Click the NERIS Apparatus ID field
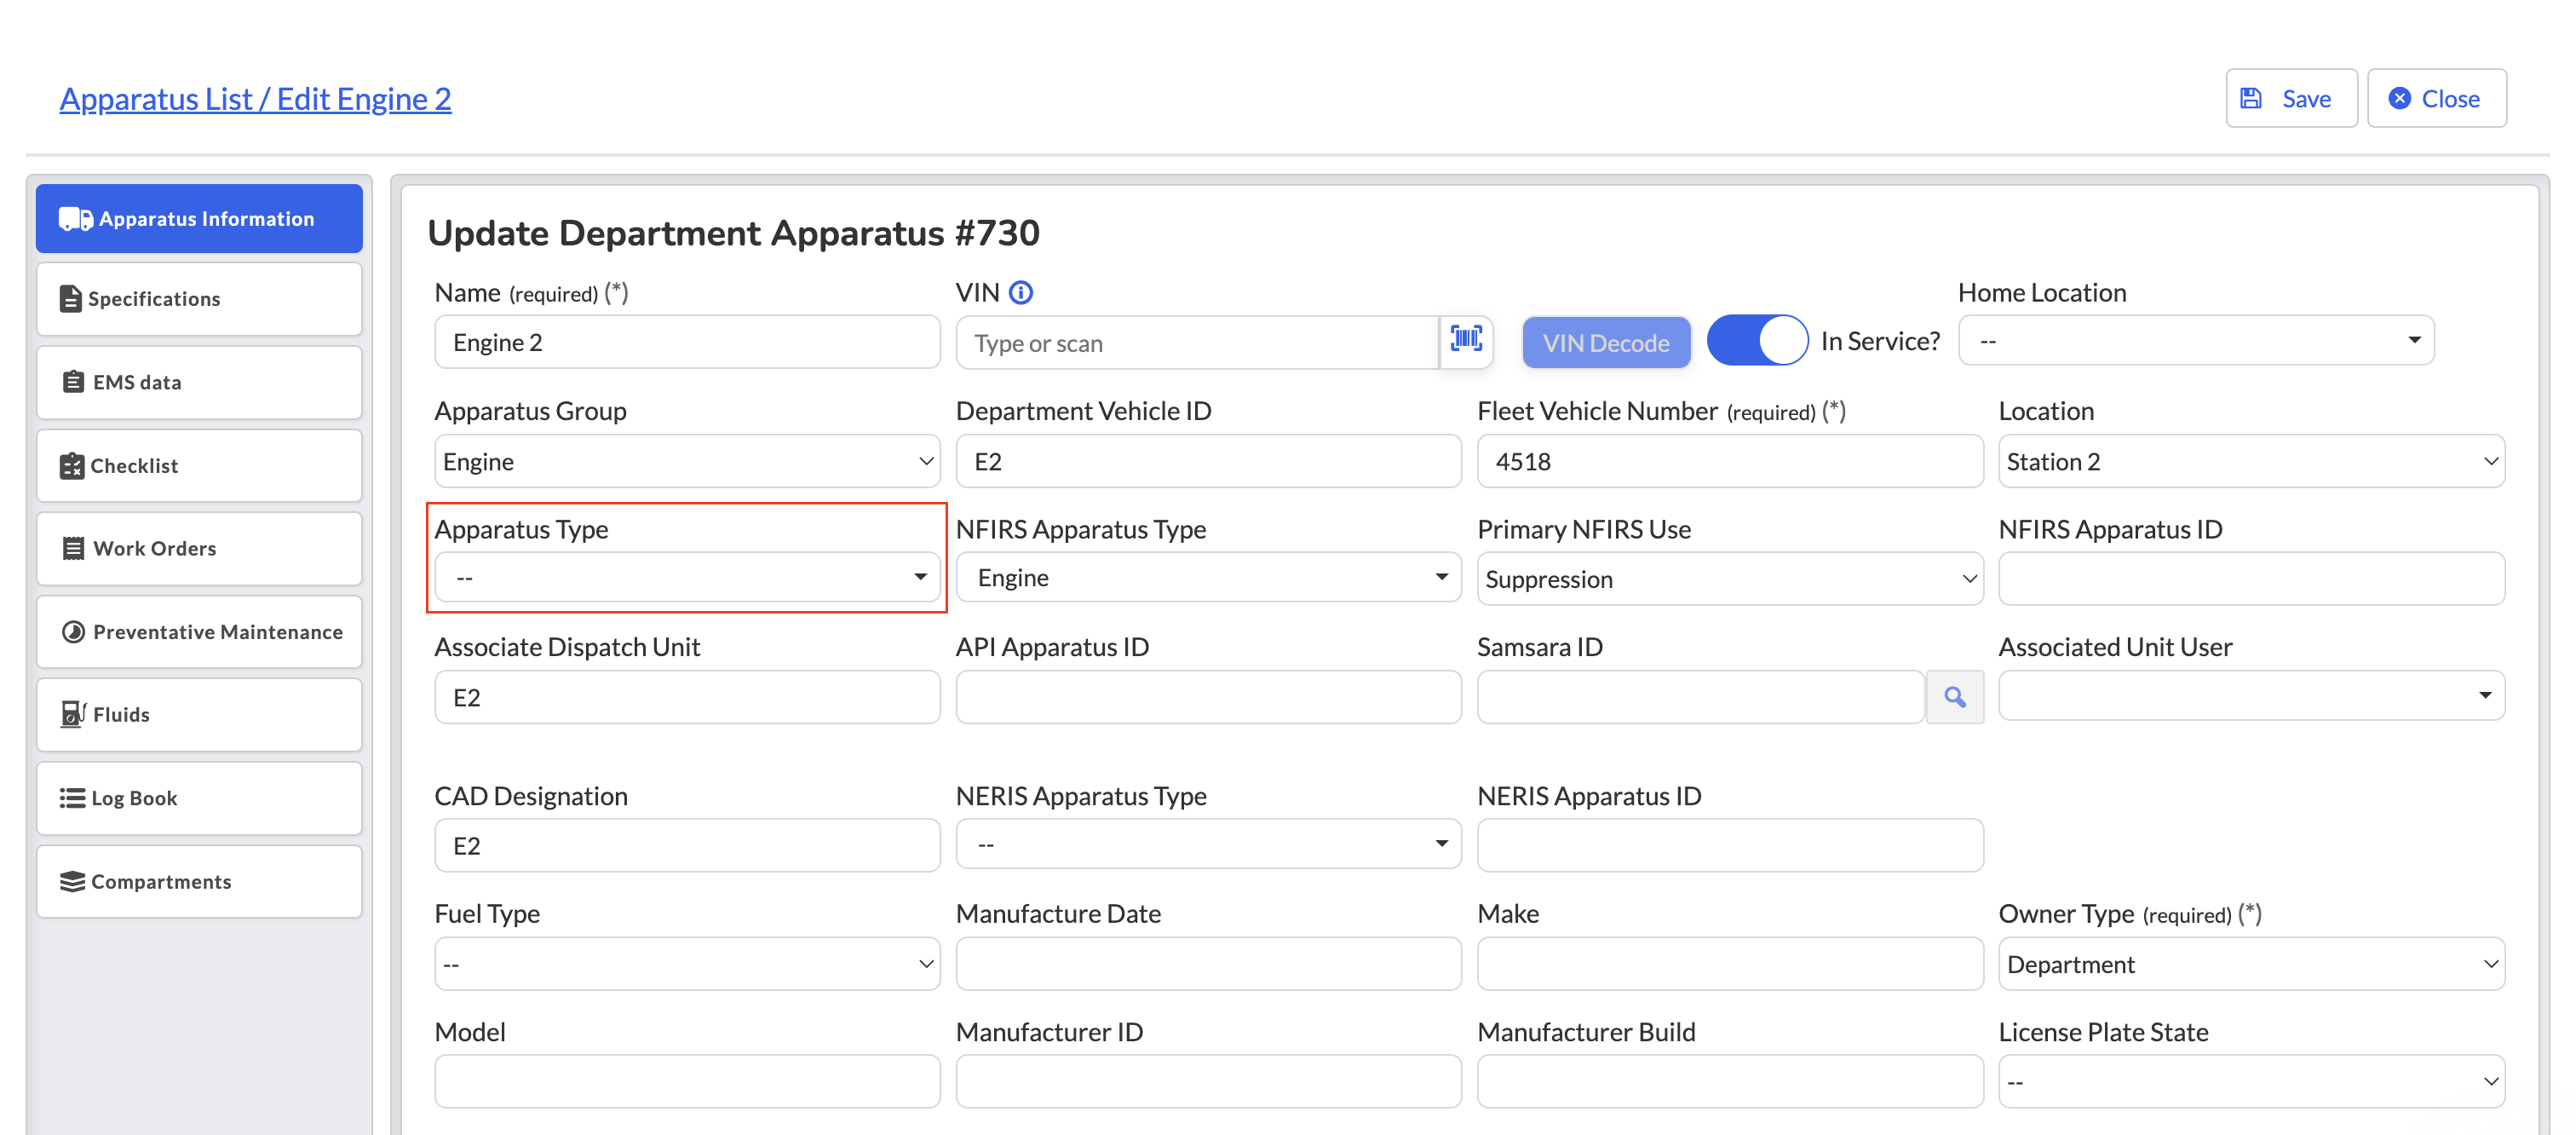2576x1135 pixels. point(1730,846)
